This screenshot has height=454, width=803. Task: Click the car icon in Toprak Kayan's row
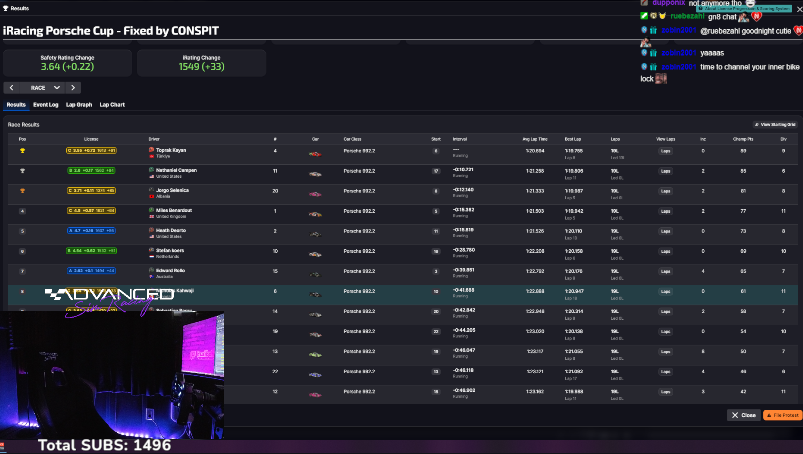pyautogui.click(x=315, y=154)
